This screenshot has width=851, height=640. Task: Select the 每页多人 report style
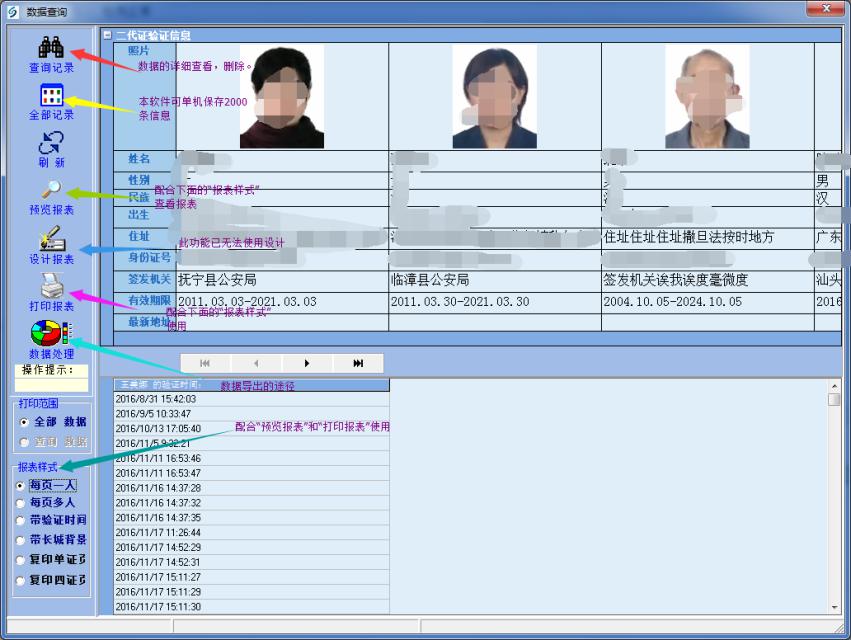coord(21,503)
